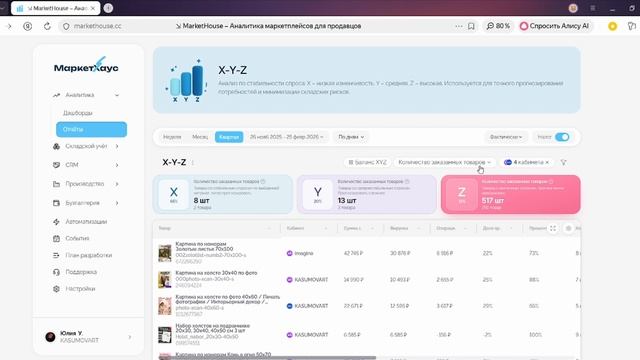Remove the 4 кабинета filter with x
The width and height of the screenshot is (640, 360).
tap(547, 162)
